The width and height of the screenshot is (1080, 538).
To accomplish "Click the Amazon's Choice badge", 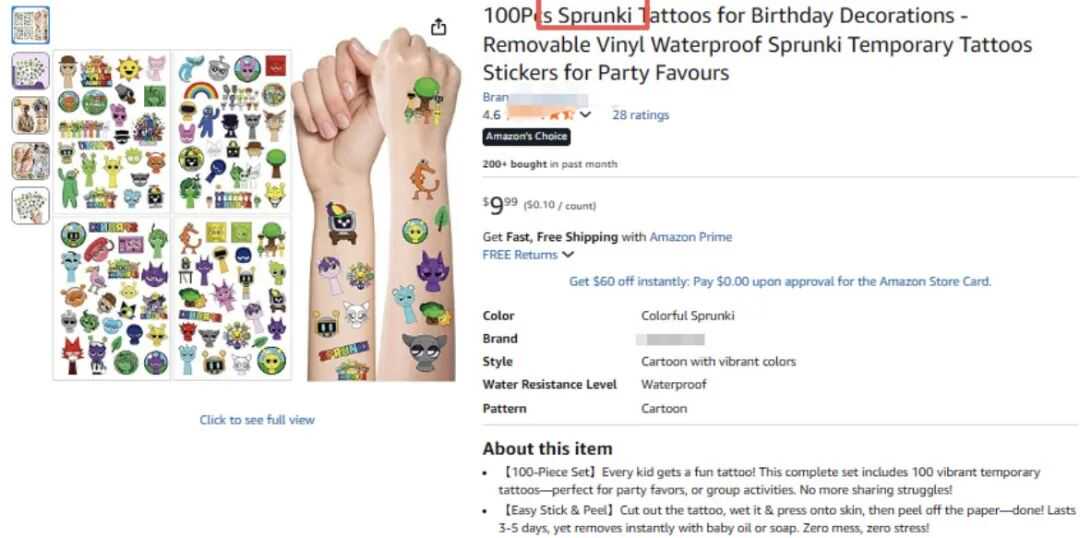I will pos(526,137).
